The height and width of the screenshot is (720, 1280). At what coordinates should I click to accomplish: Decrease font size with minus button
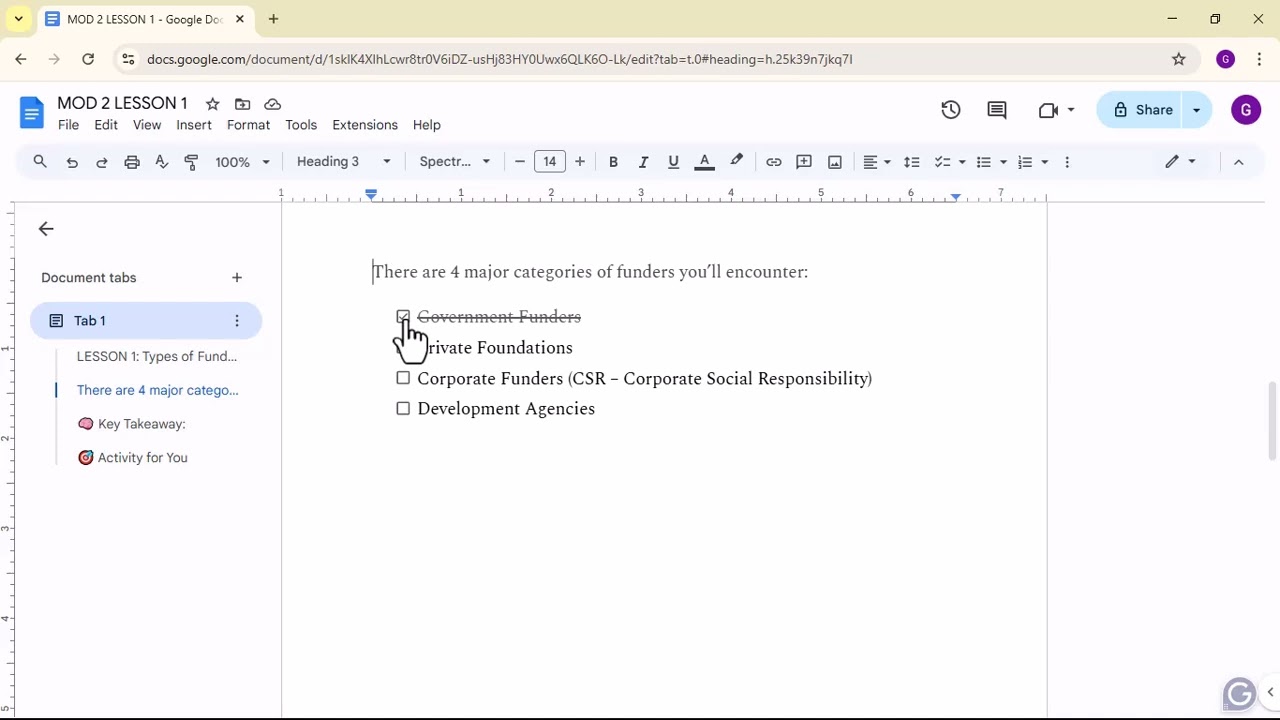tap(520, 162)
